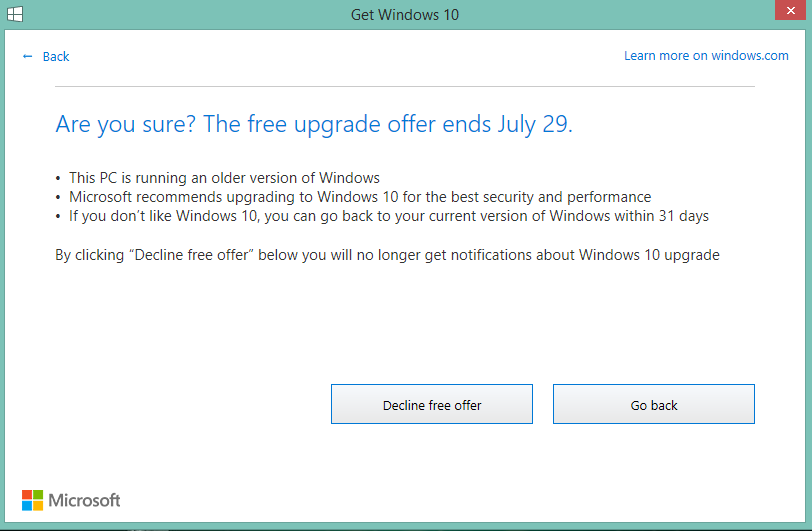Click the red square of Microsoft logo
Viewport: 812px width, 531px height.
pyautogui.click(x=27, y=494)
